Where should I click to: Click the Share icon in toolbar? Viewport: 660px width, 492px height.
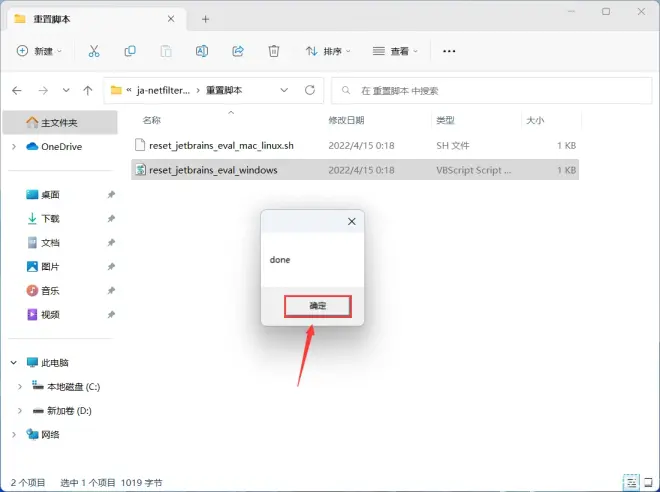pyautogui.click(x=238, y=51)
